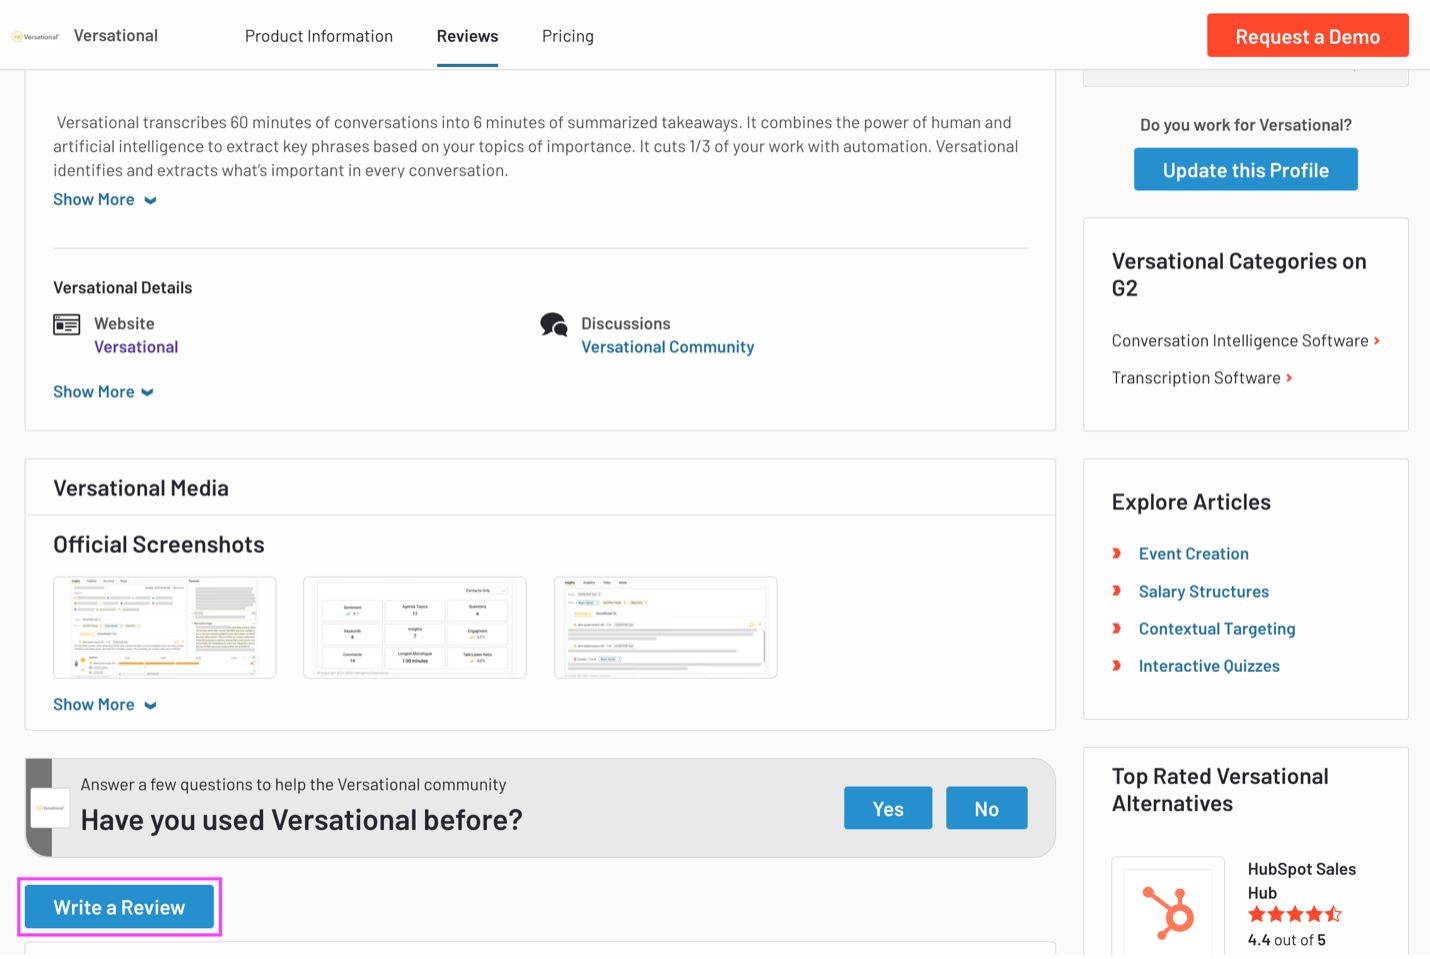
Task: Expand description with first Show More
Action: [105, 200]
